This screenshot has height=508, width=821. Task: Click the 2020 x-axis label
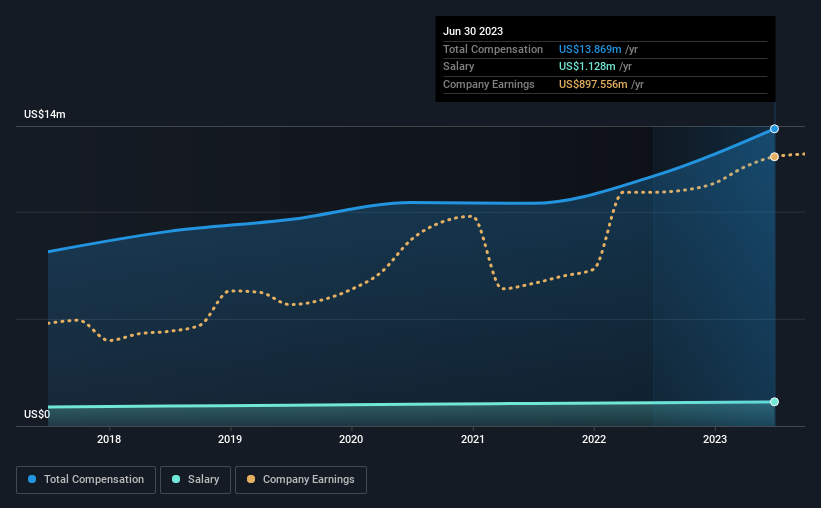pos(351,439)
